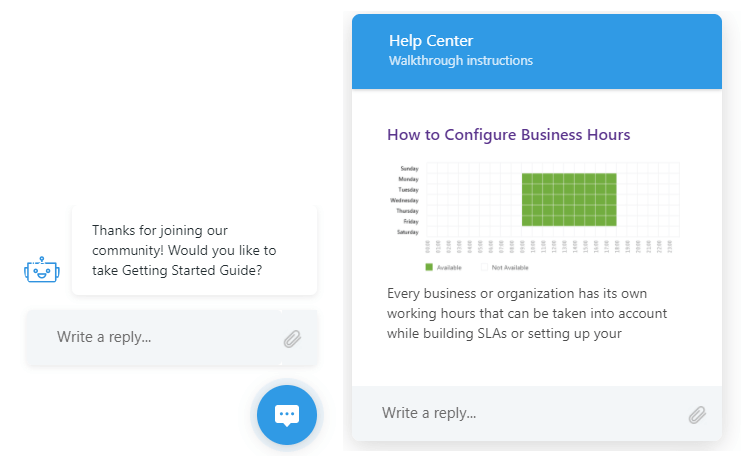Screen dimensions: 750x456
Task: Click the white Not Available legend square
Action: (x=485, y=267)
